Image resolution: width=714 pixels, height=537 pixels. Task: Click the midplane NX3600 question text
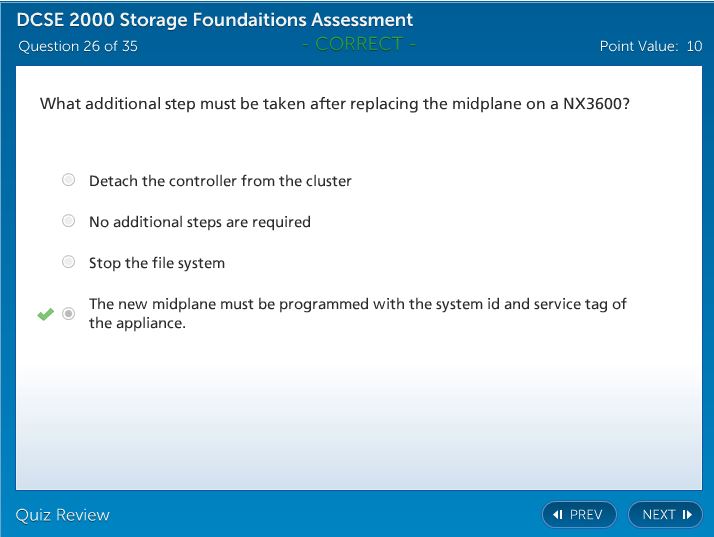point(335,103)
